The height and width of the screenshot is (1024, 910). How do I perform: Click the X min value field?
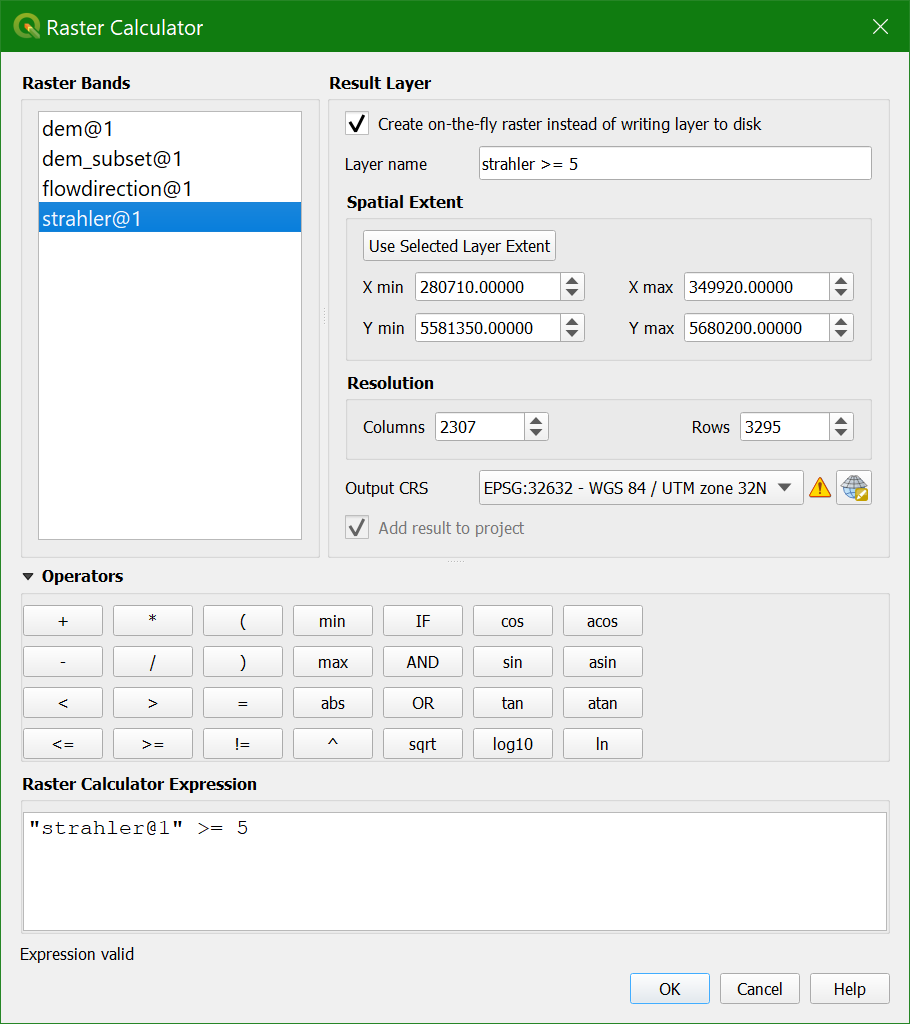coord(487,287)
